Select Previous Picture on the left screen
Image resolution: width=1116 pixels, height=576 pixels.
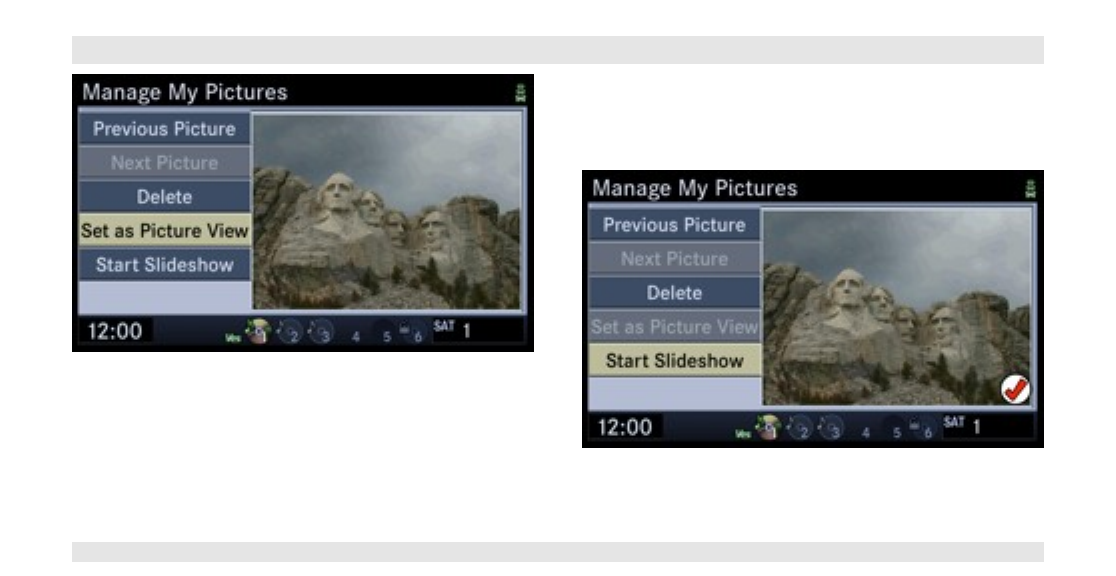(164, 129)
